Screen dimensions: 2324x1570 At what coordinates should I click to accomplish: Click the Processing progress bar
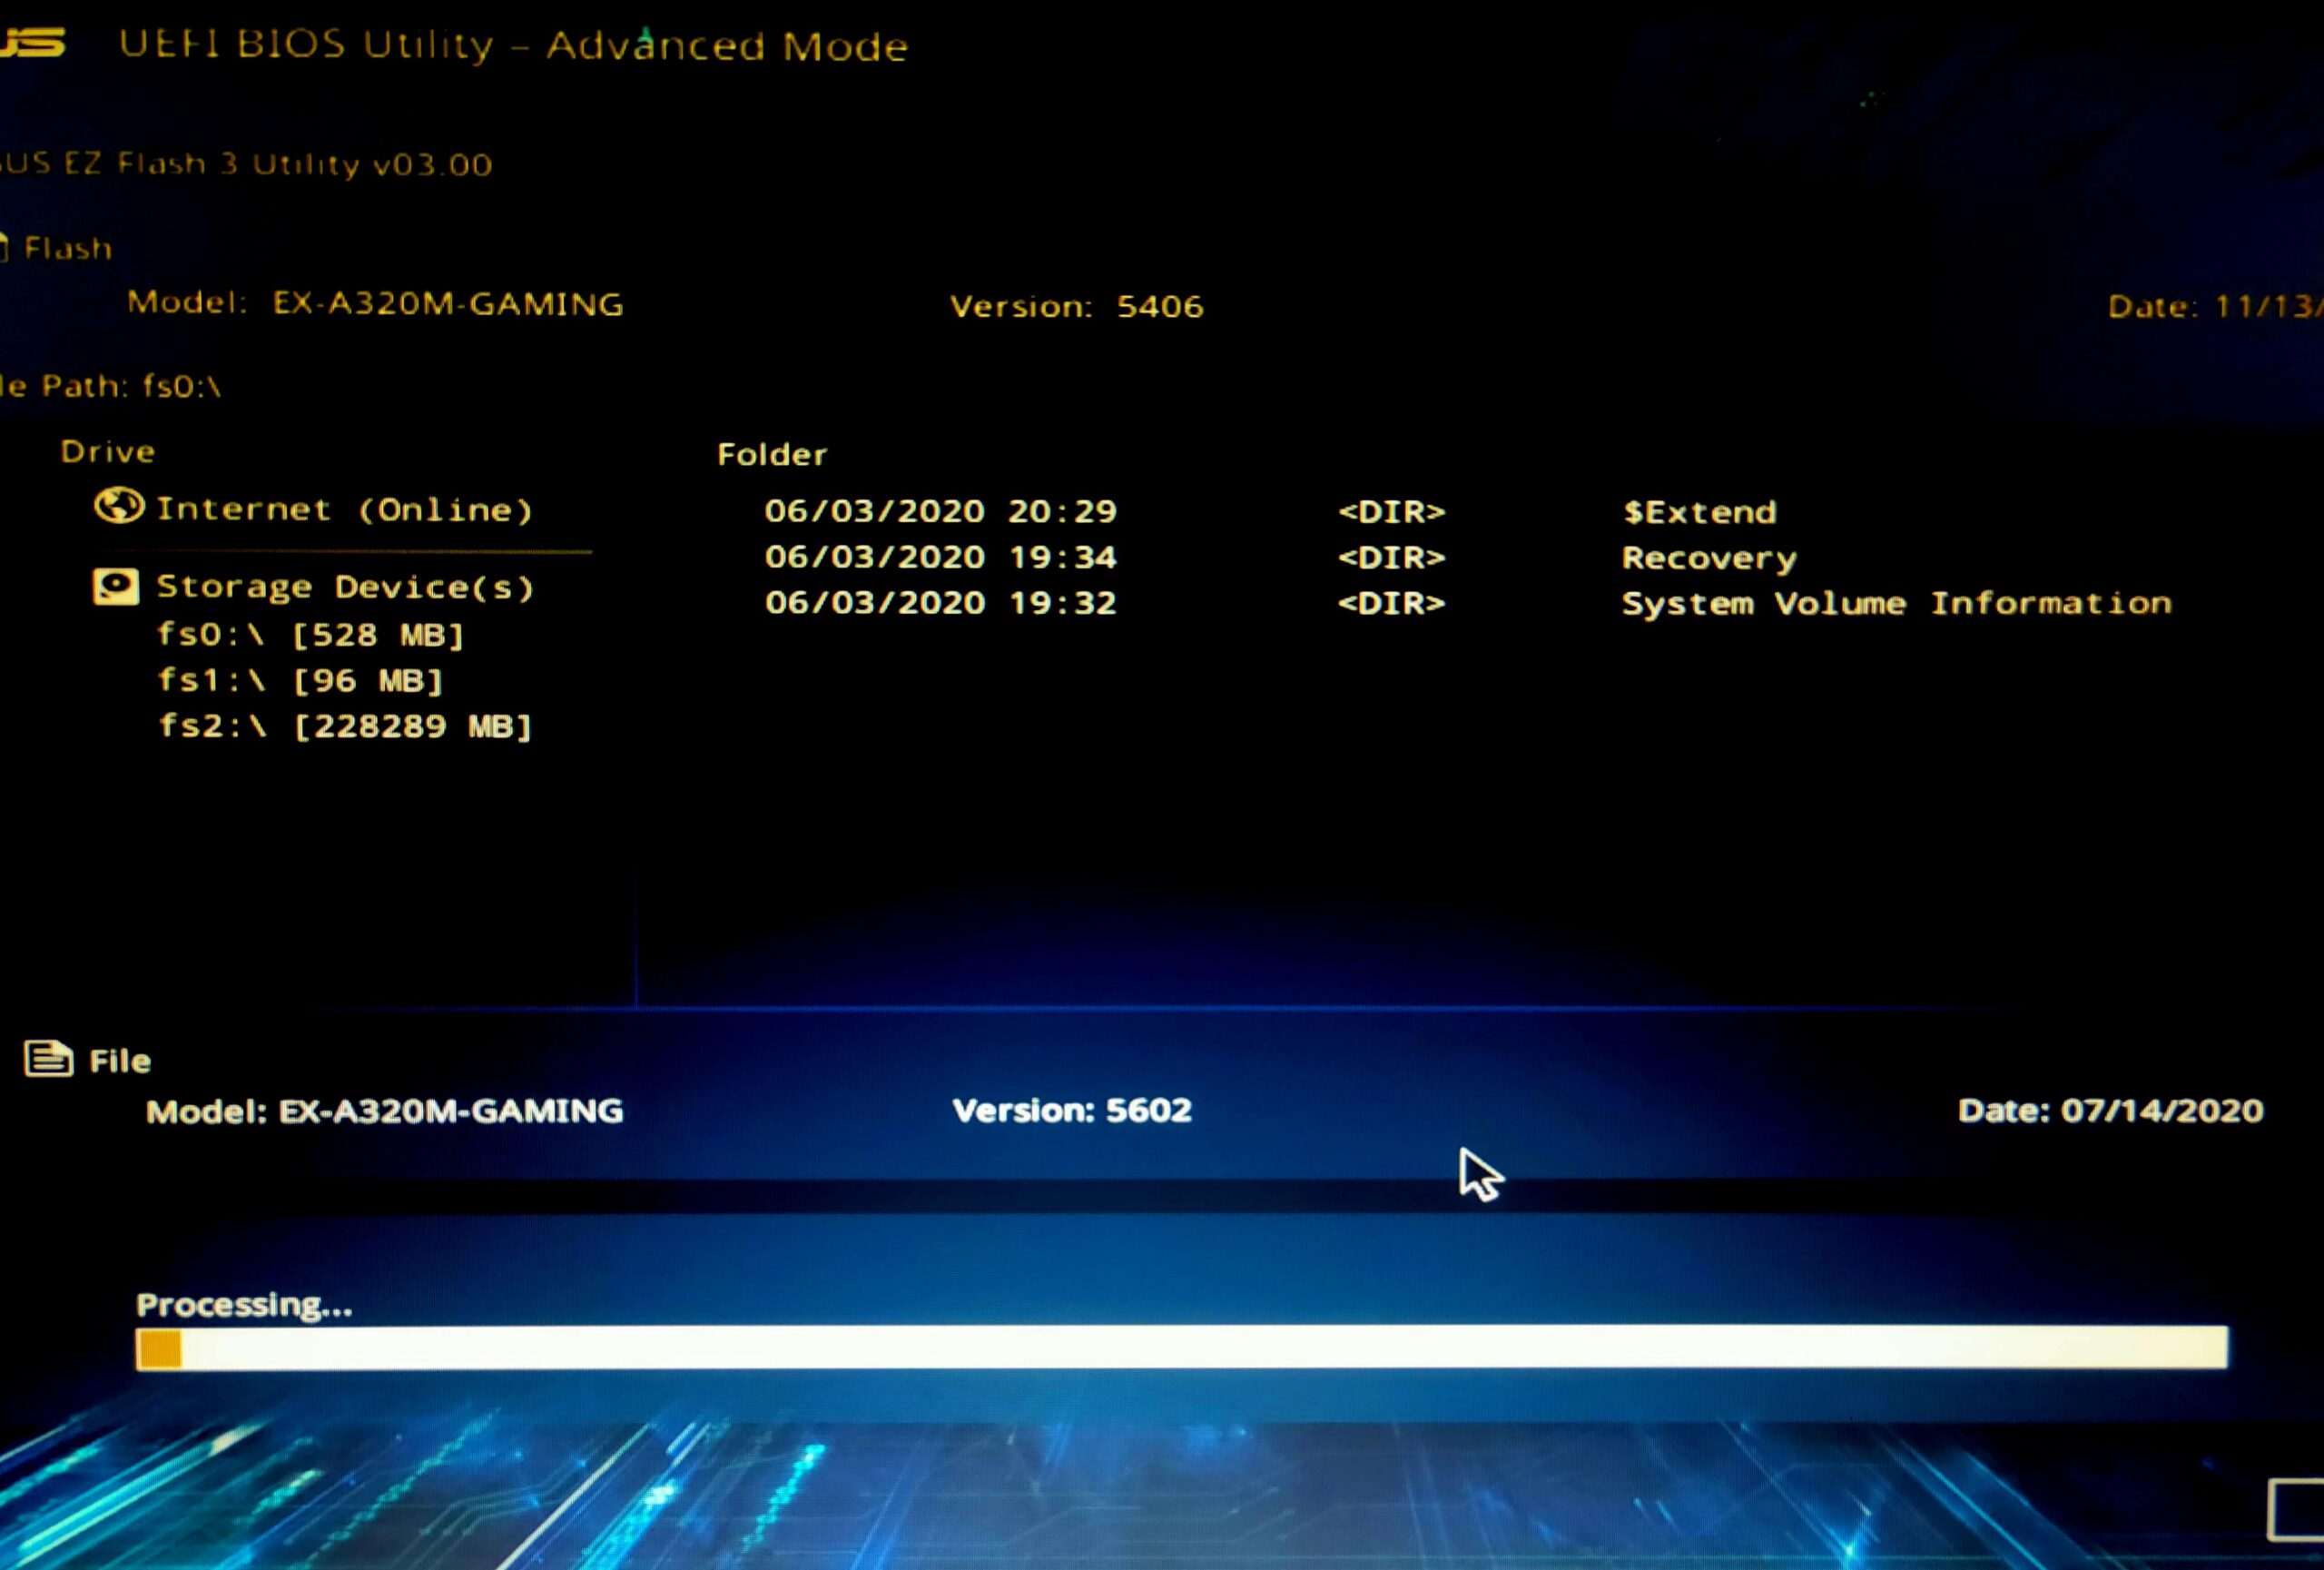pyautogui.click(x=1182, y=1348)
